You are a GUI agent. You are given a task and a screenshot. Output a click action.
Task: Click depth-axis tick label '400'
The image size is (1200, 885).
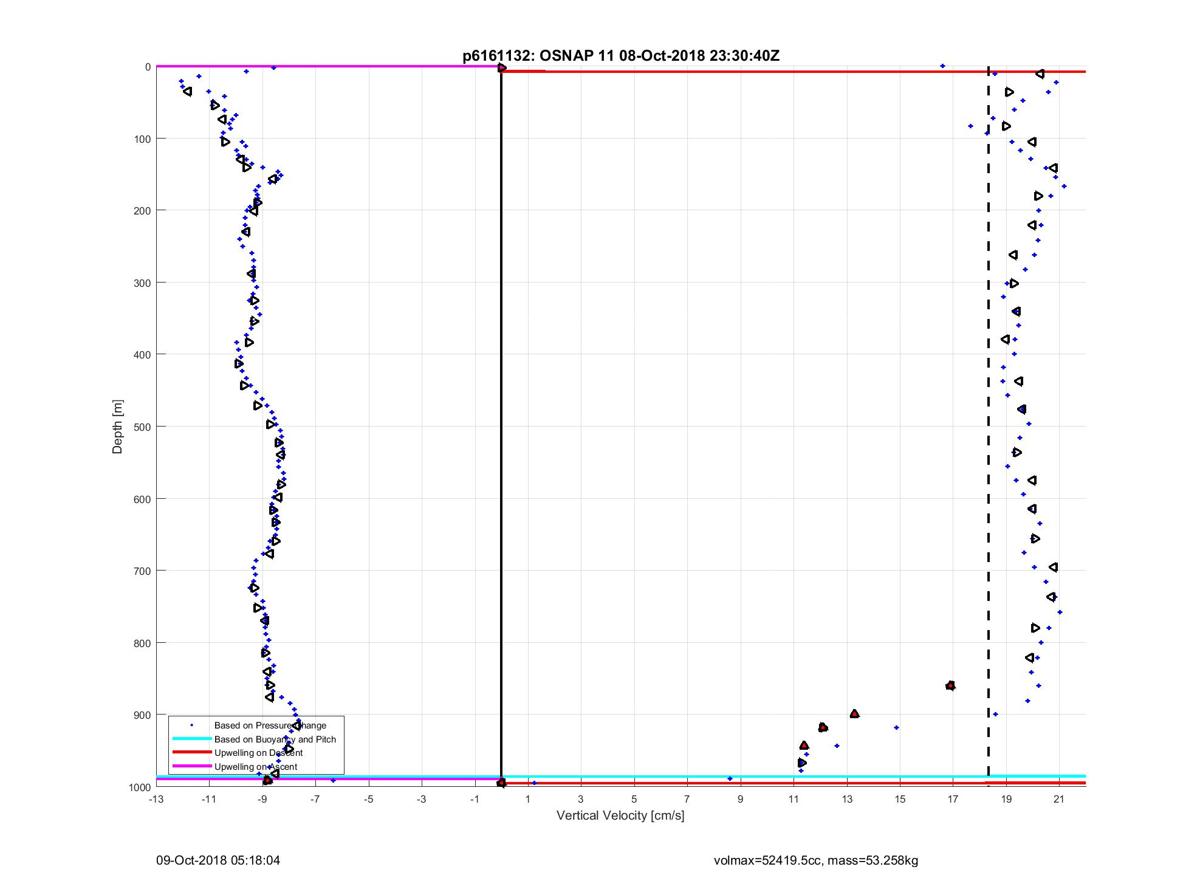click(x=142, y=355)
